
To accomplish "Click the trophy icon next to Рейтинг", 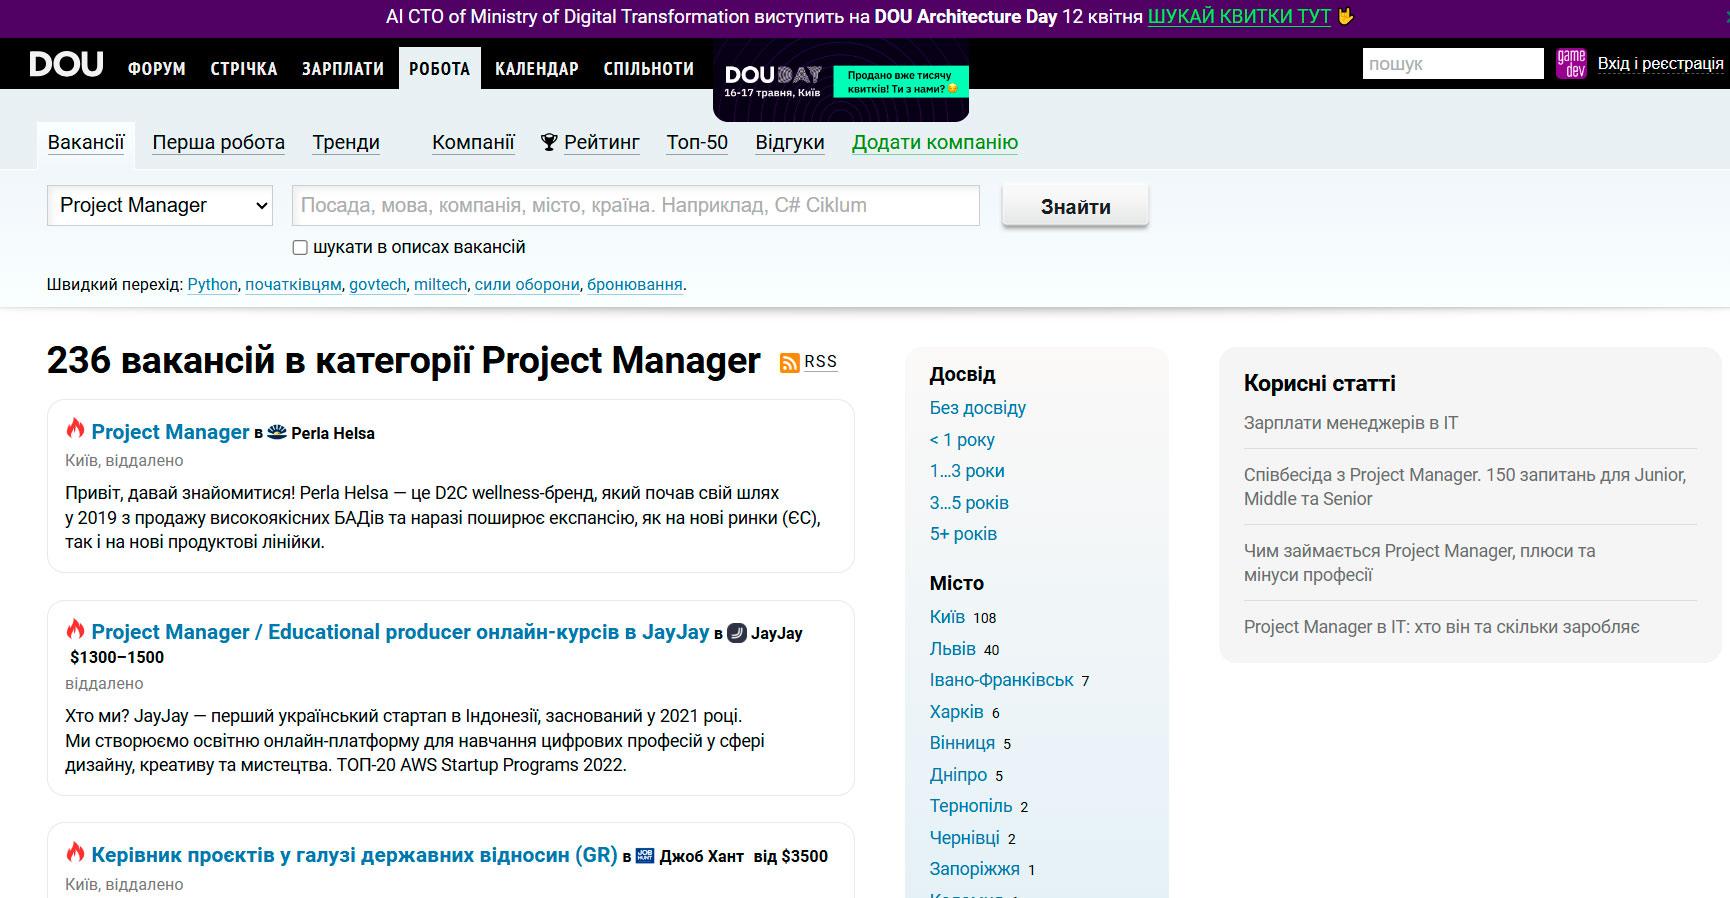I will pyautogui.click(x=549, y=143).
